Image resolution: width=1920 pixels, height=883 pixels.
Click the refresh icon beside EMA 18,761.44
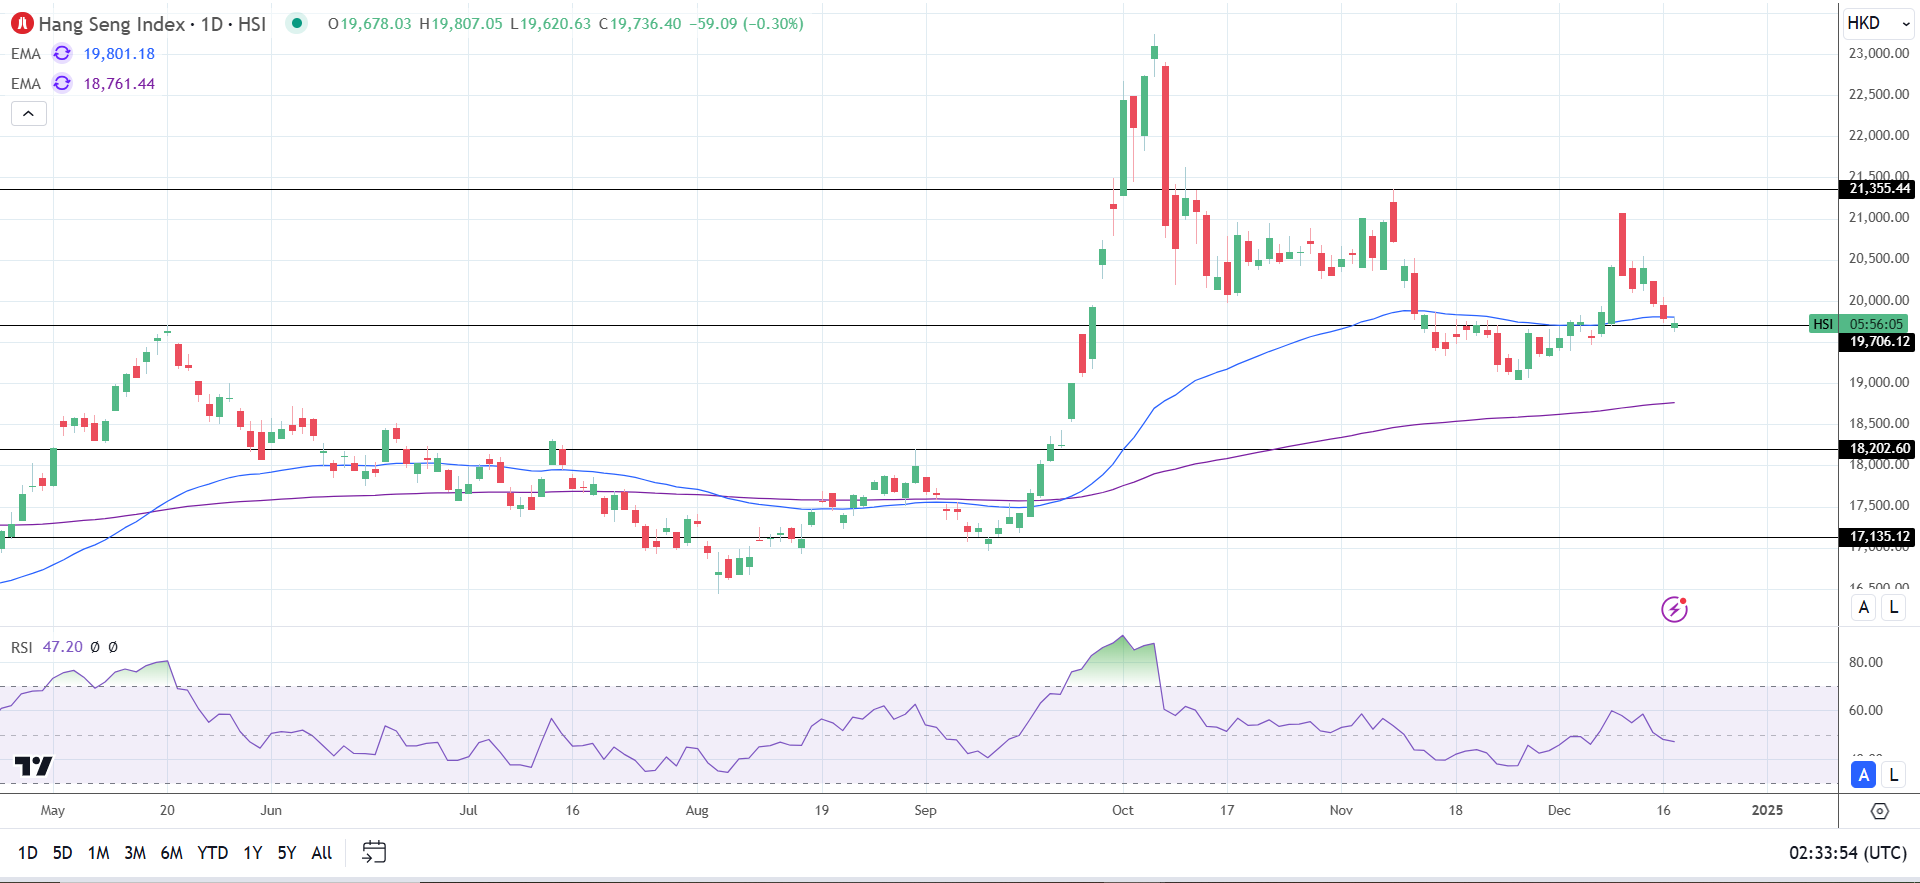62,84
